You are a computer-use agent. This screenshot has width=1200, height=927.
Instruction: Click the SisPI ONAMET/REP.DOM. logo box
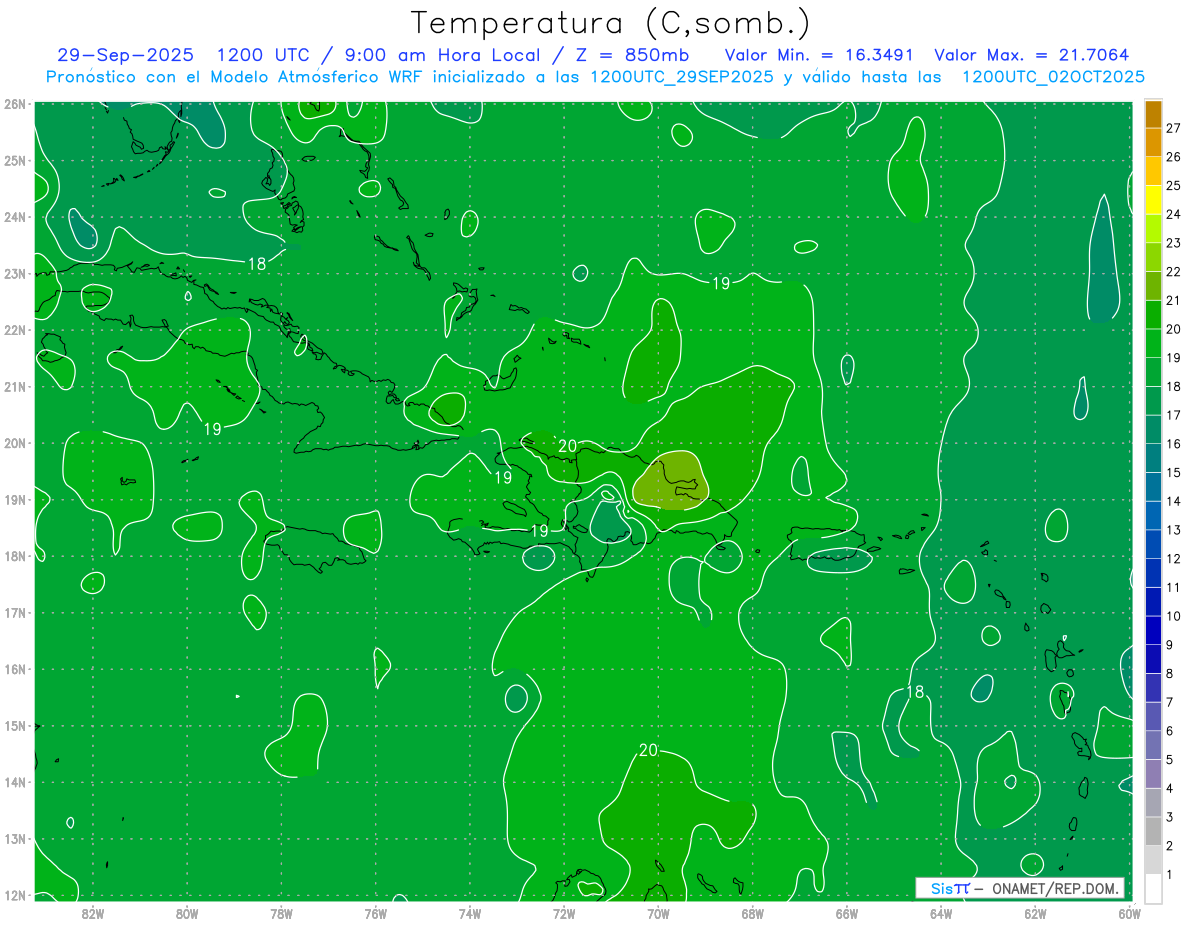(x=1020, y=888)
